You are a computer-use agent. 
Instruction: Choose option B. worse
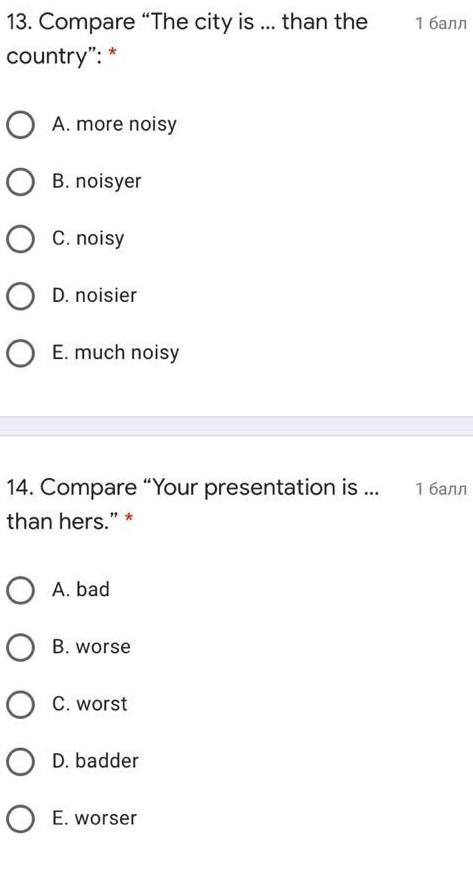click(x=21, y=647)
